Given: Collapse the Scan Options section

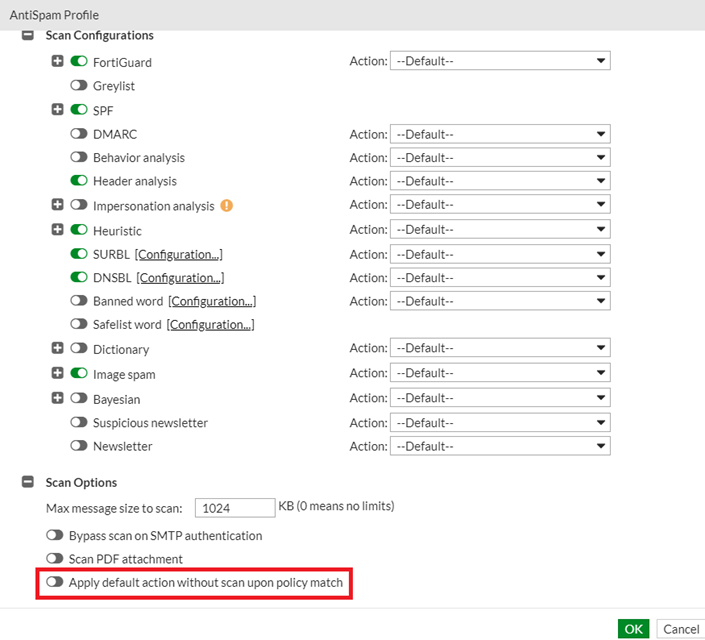Looking at the screenshot, I should point(28,482).
